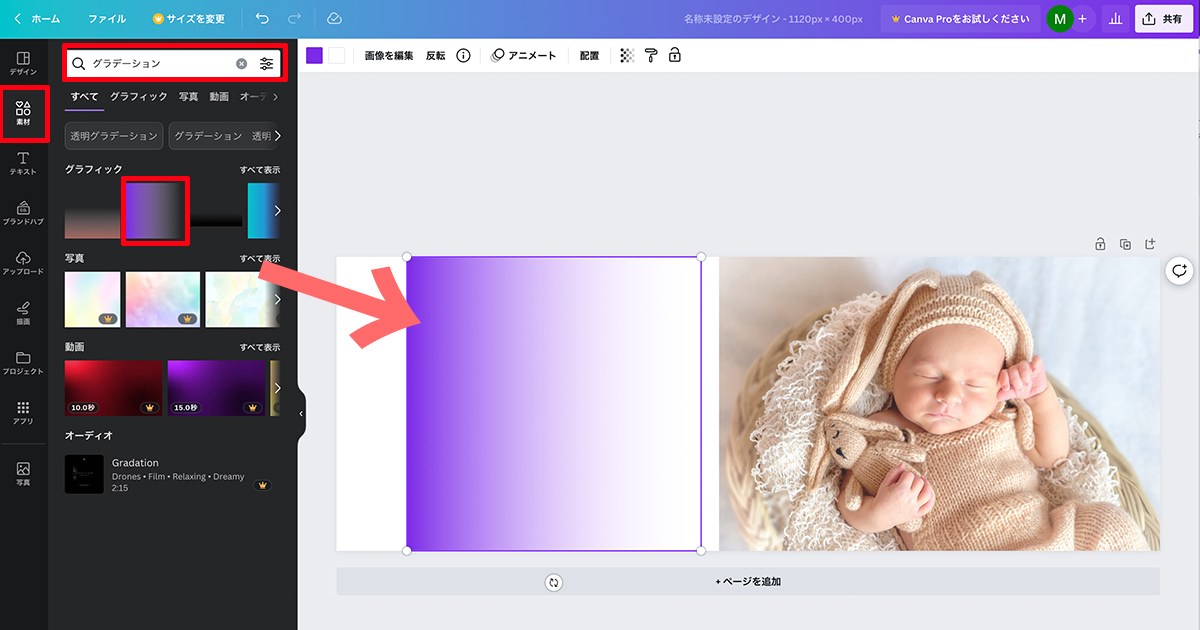Screen dimensions: 1200x630
Task: Select the テキスト tool in the sidebar
Action: coord(25,165)
